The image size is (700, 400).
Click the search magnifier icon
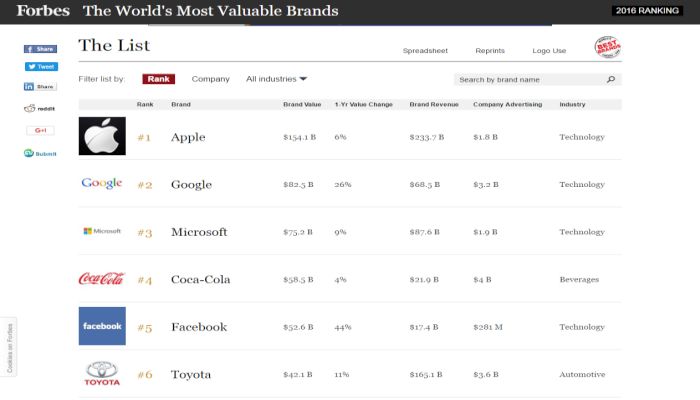pos(611,79)
